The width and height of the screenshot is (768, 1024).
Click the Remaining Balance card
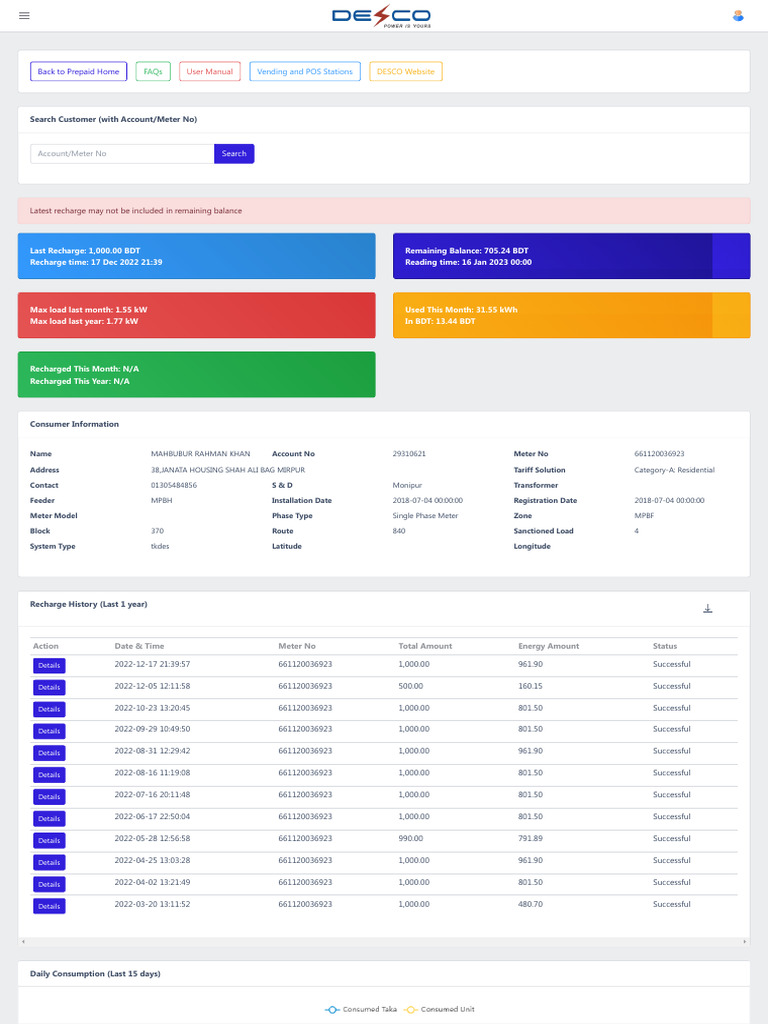tap(571, 256)
